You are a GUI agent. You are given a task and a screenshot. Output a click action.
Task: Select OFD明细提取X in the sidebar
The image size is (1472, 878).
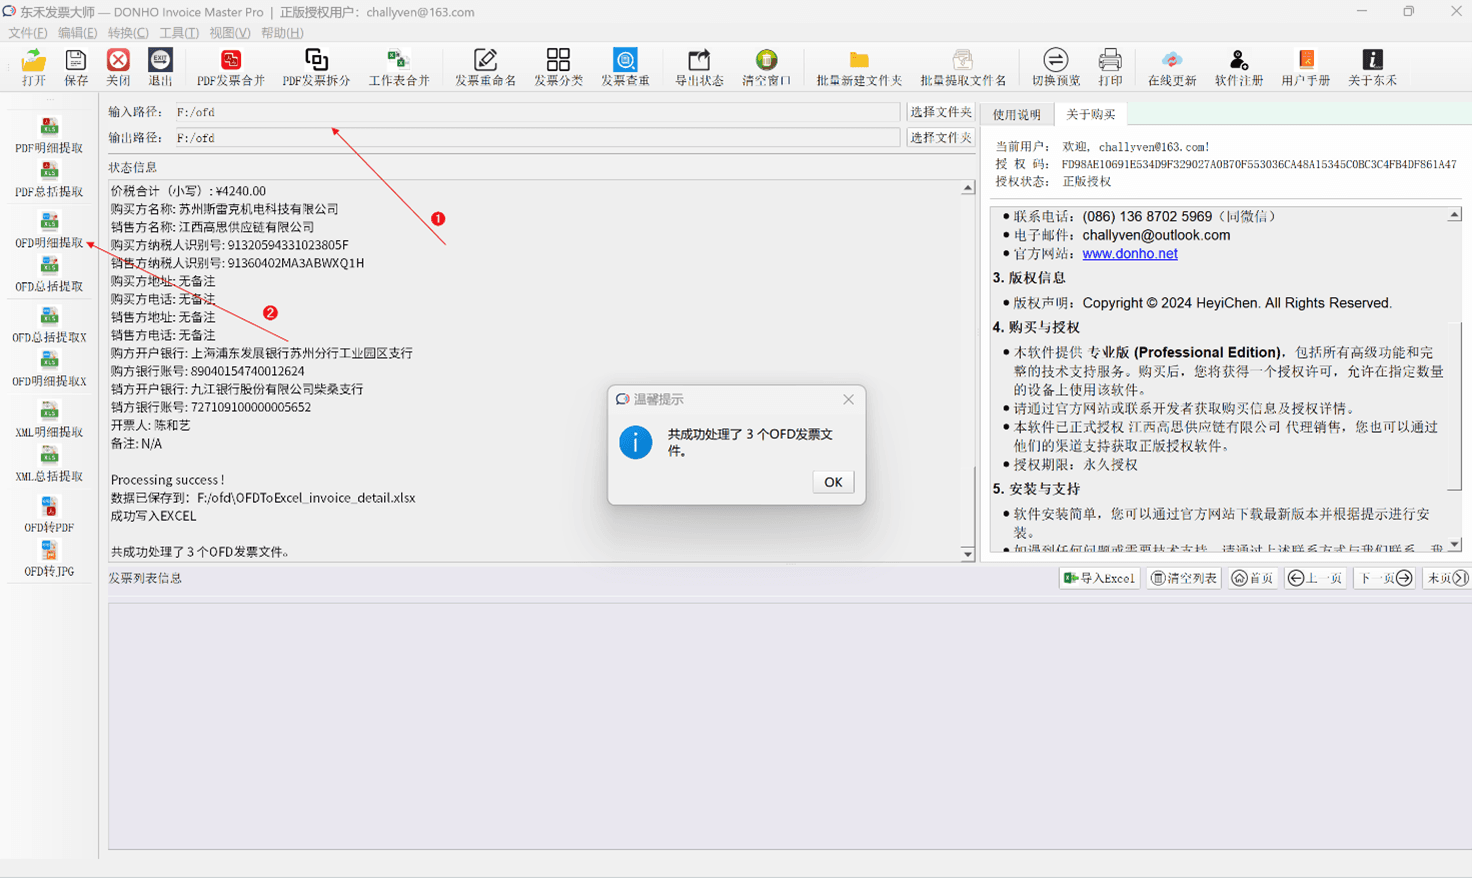tap(49, 370)
